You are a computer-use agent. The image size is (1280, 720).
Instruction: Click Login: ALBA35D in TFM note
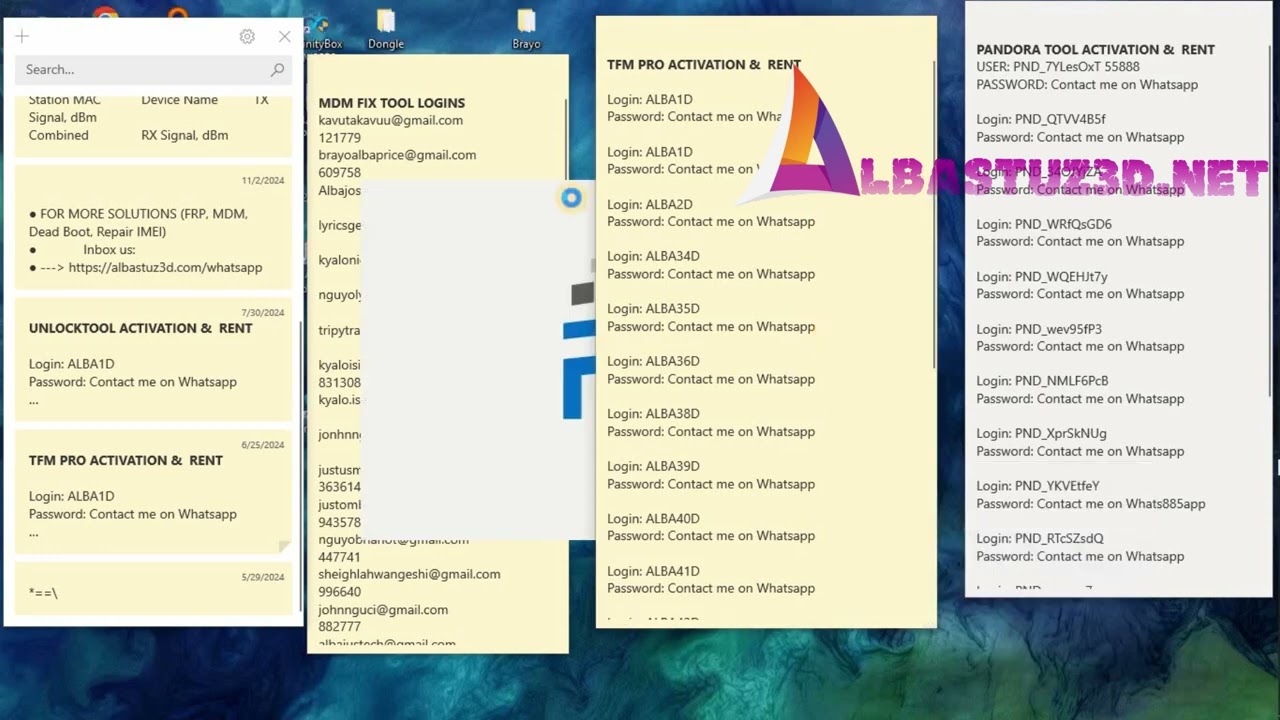coord(653,309)
